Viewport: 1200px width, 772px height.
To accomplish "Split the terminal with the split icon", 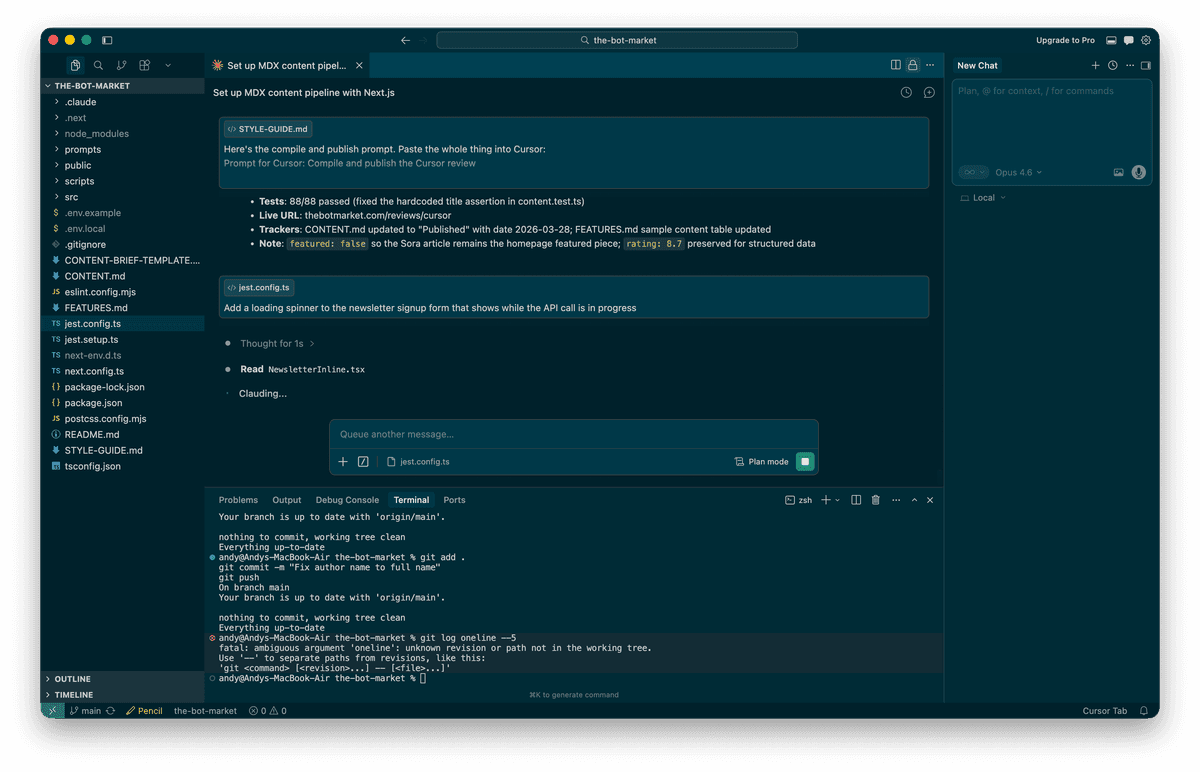I will coord(856,500).
